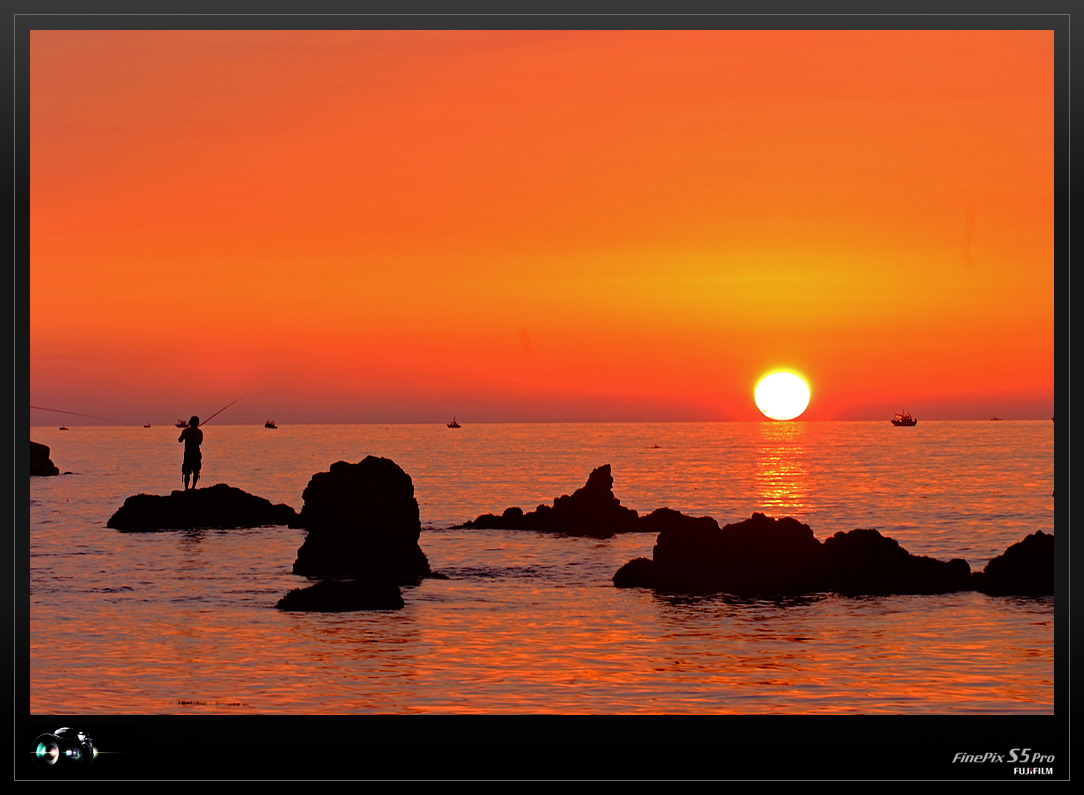The height and width of the screenshot is (795, 1084).
Task: Click the FUJIFILM brand label
Action: pyautogui.click(x=1032, y=771)
